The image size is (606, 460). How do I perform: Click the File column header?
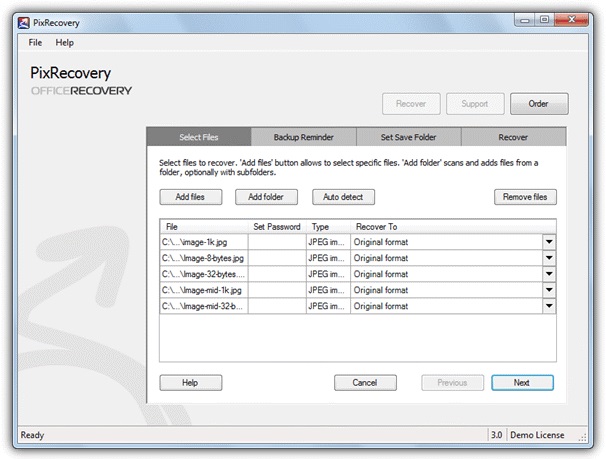coord(204,227)
